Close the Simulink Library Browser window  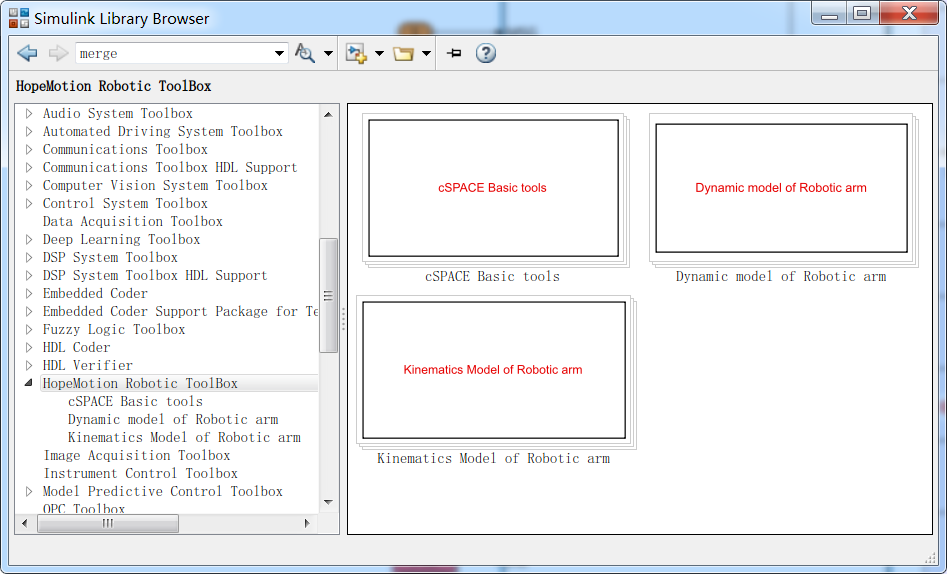click(909, 13)
